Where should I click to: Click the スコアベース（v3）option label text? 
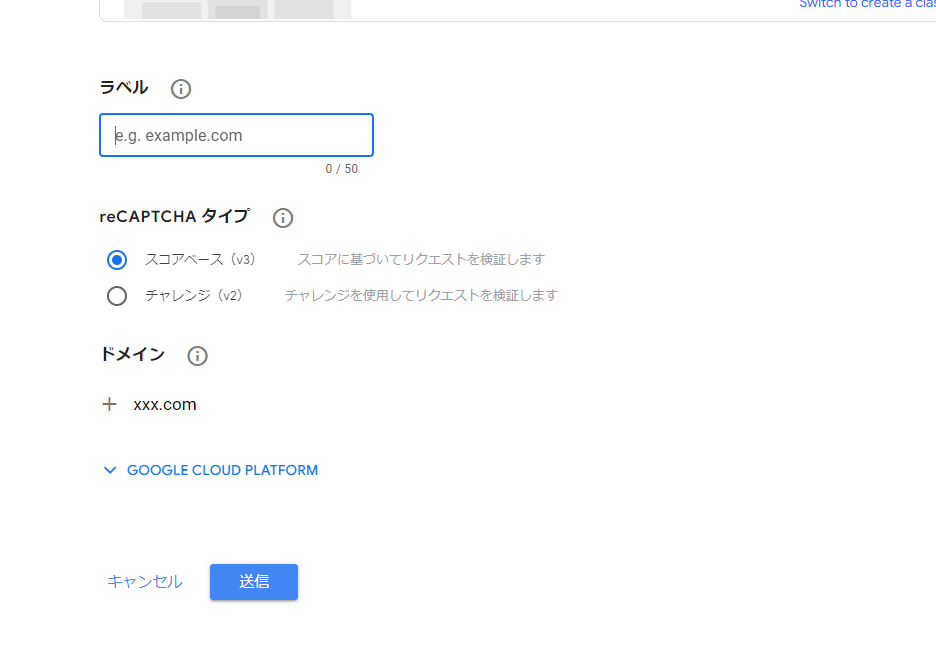[200, 260]
